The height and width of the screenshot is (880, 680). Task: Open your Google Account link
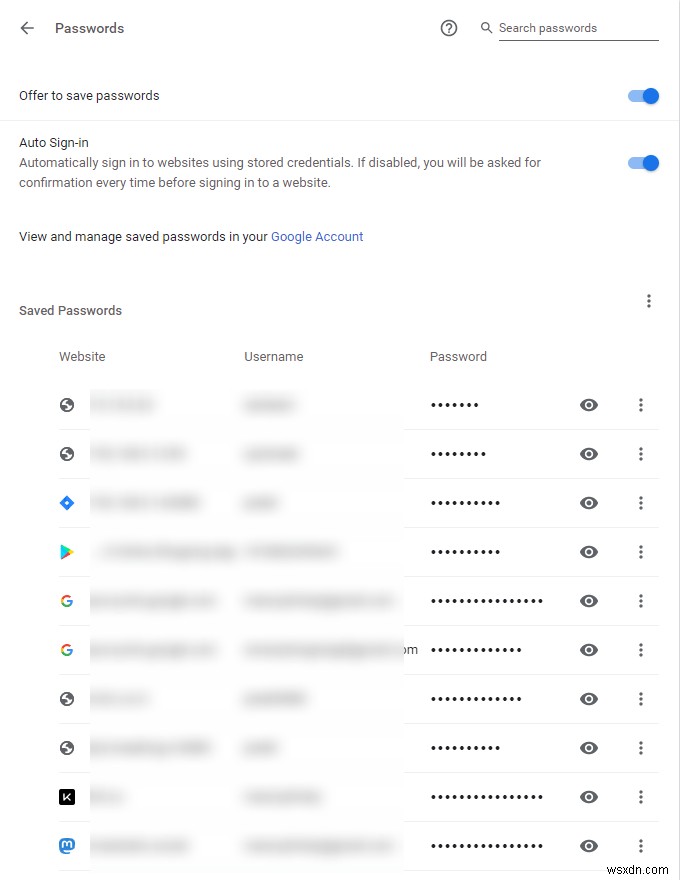tap(317, 236)
